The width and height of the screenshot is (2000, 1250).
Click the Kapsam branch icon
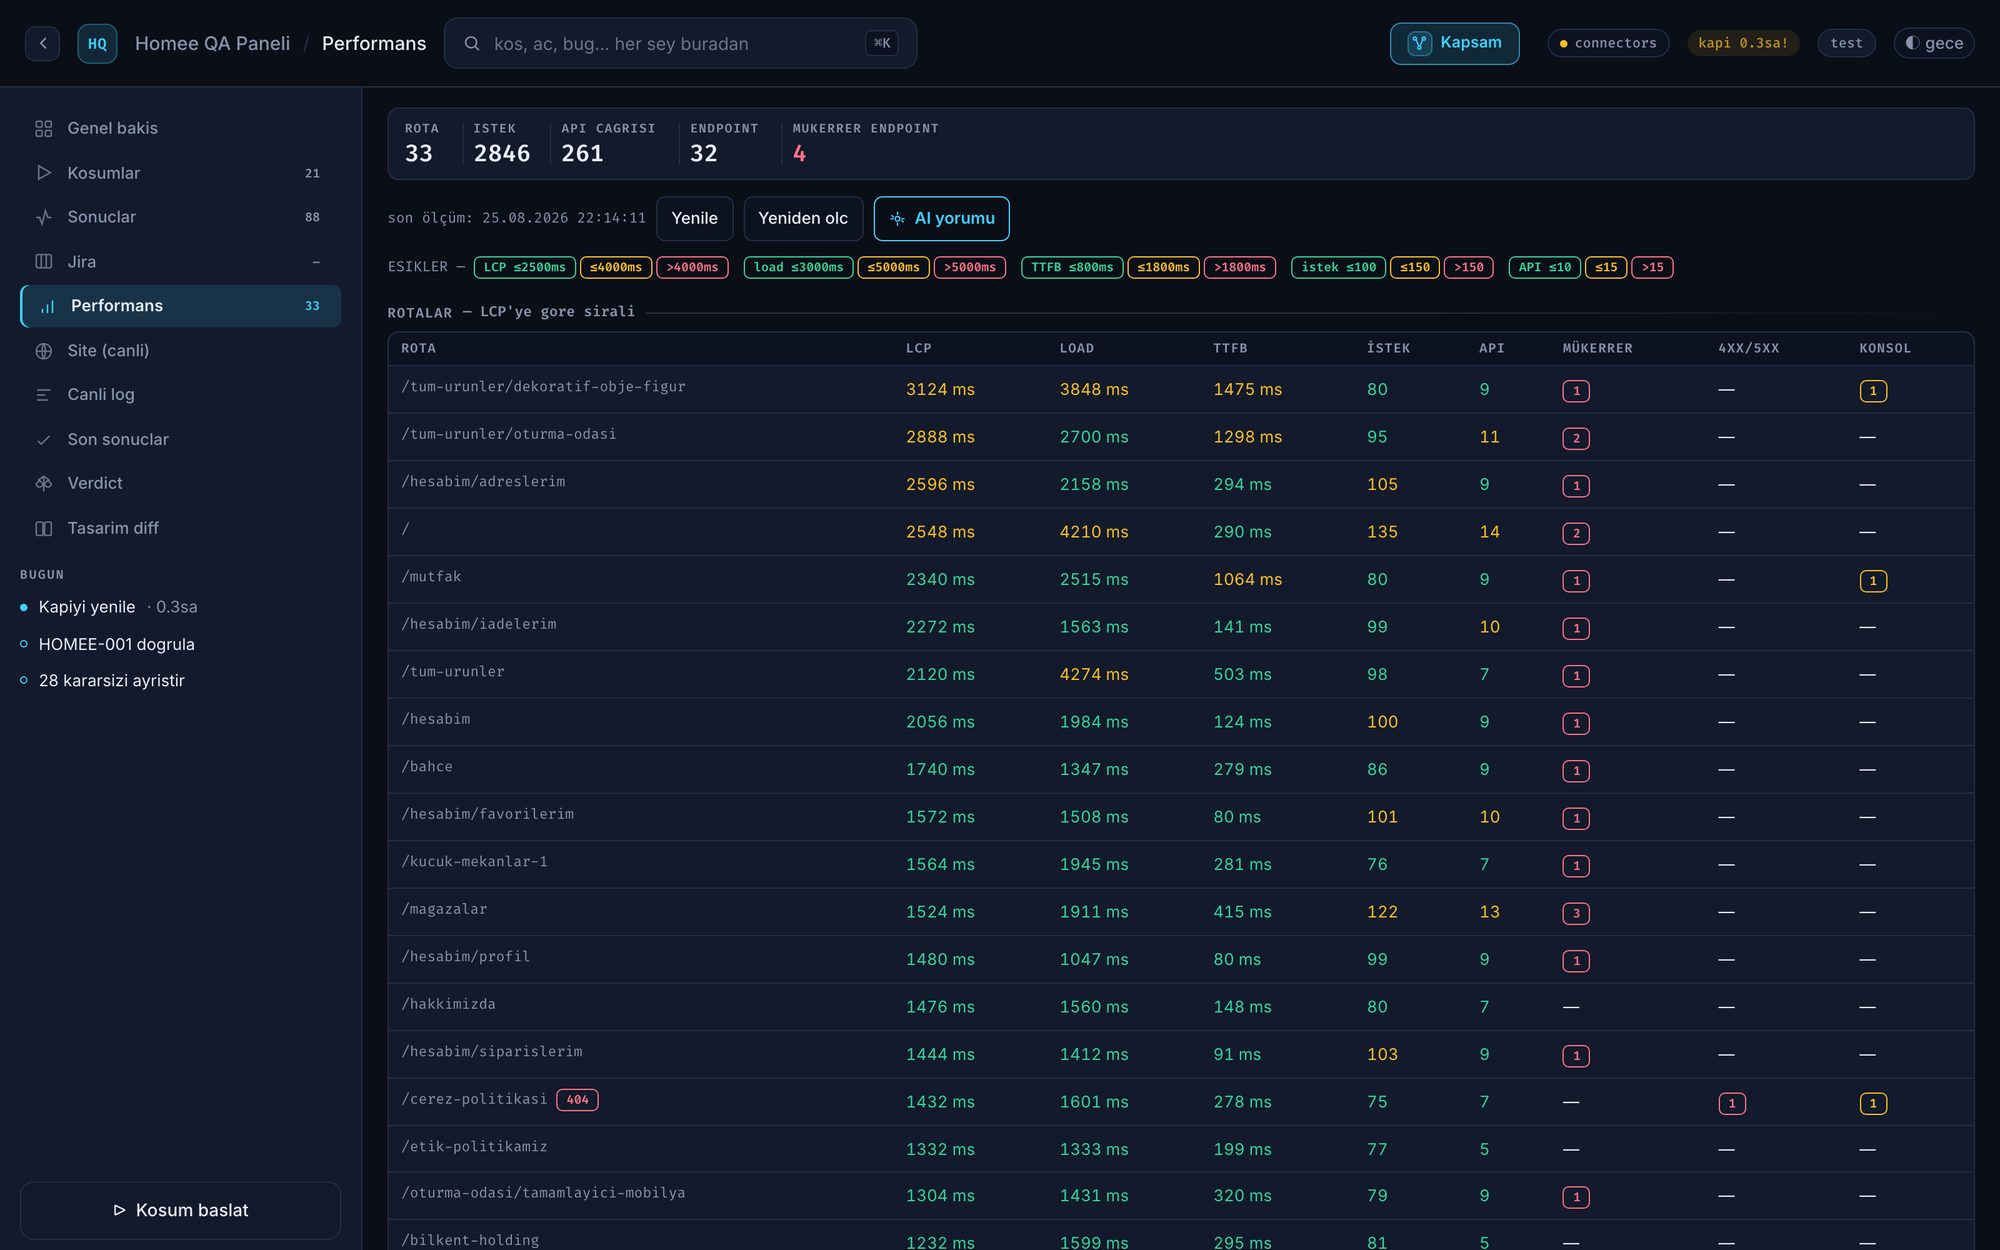[1419, 43]
